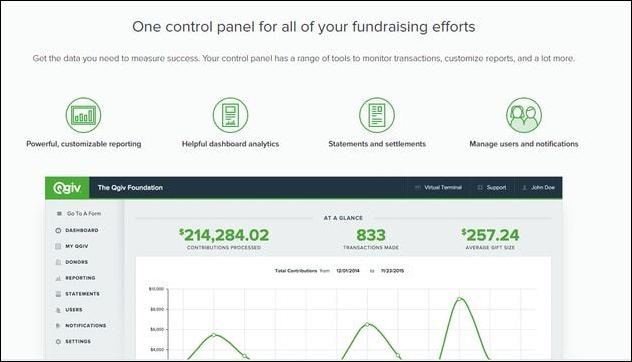Click the dashboard analytics document icon
The width and height of the screenshot is (632, 362).
(x=231, y=115)
